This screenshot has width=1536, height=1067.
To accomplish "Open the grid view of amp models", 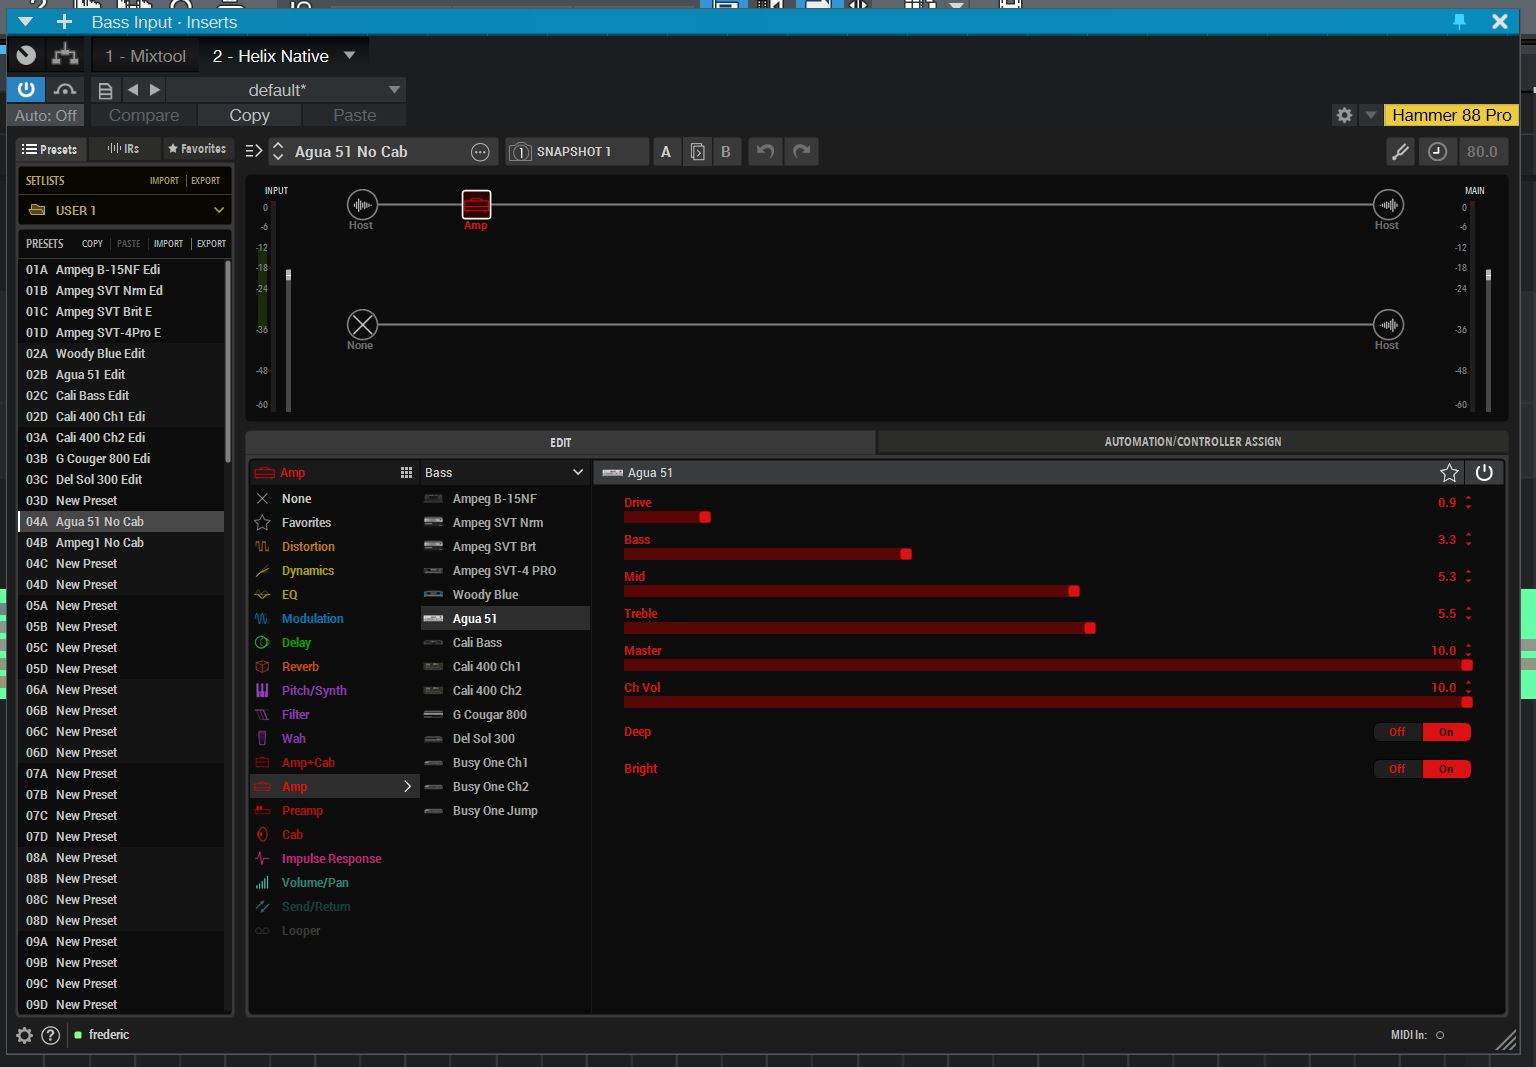I will tap(406, 473).
